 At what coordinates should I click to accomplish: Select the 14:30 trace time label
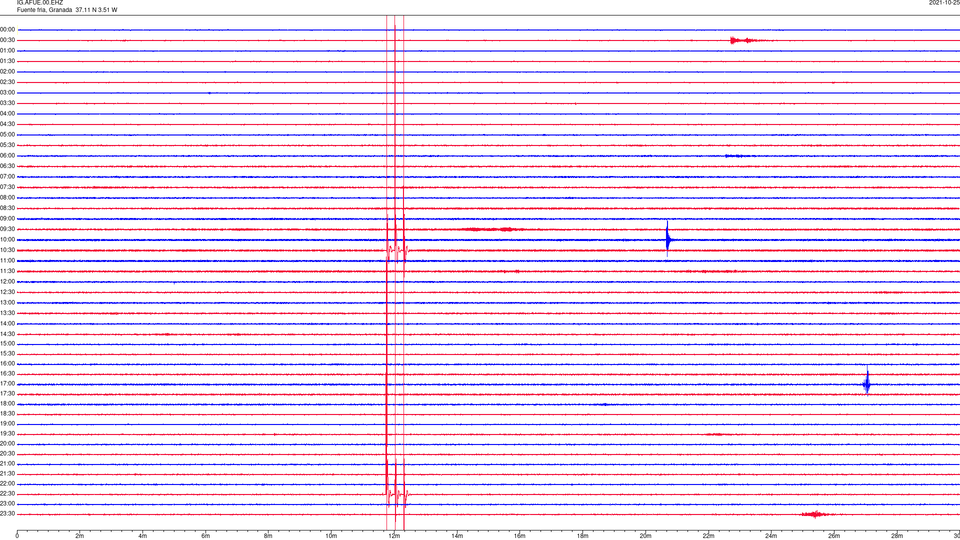coord(7,334)
